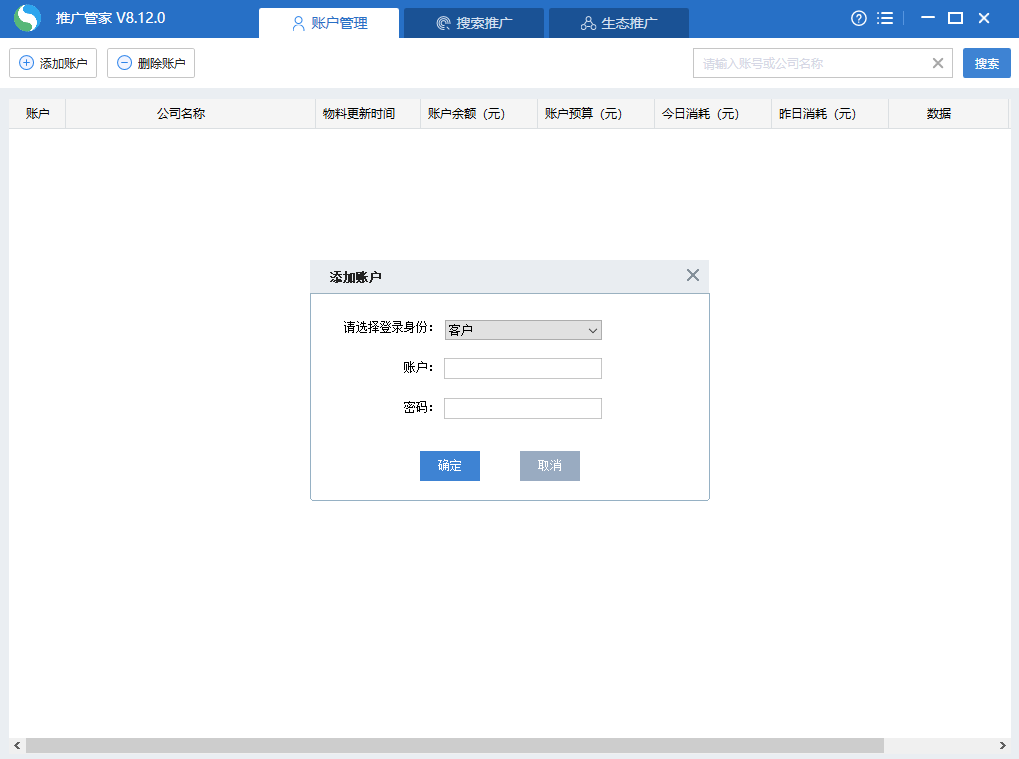1019x759 pixels.
Task: Click the account search text box
Action: point(810,63)
